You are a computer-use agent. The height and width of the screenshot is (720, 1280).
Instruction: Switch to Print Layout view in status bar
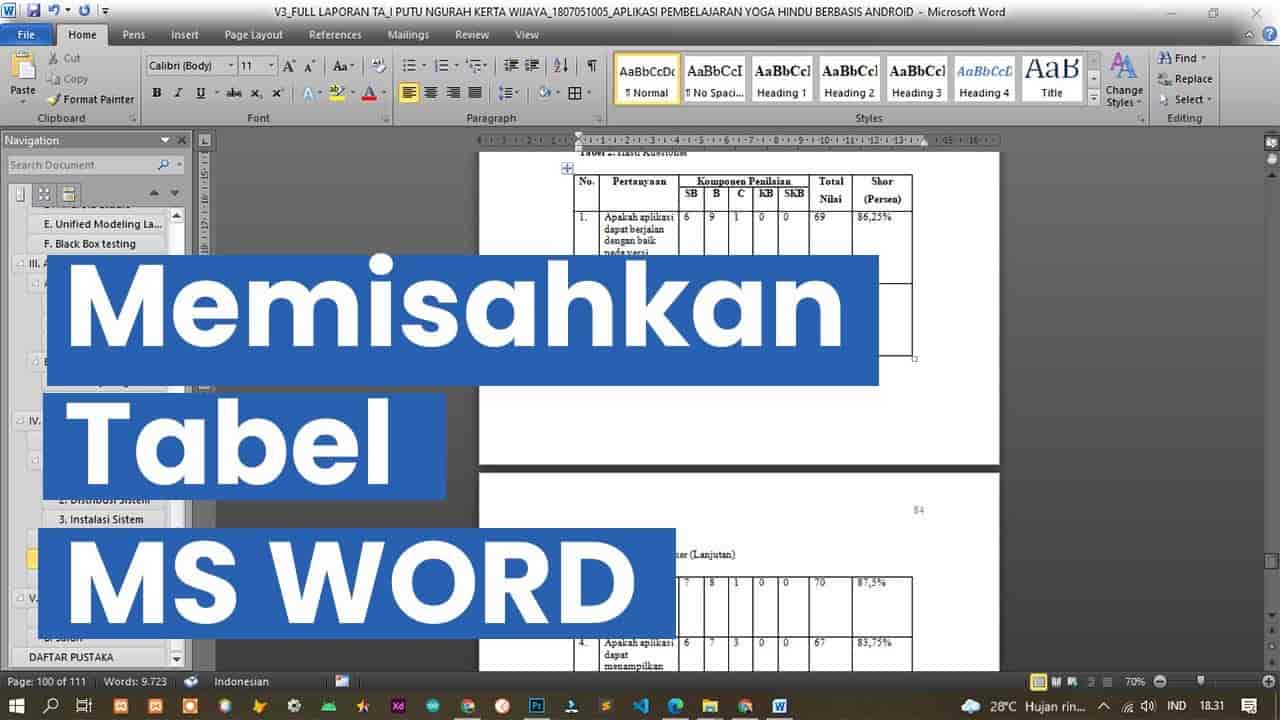click(1040, 682)
